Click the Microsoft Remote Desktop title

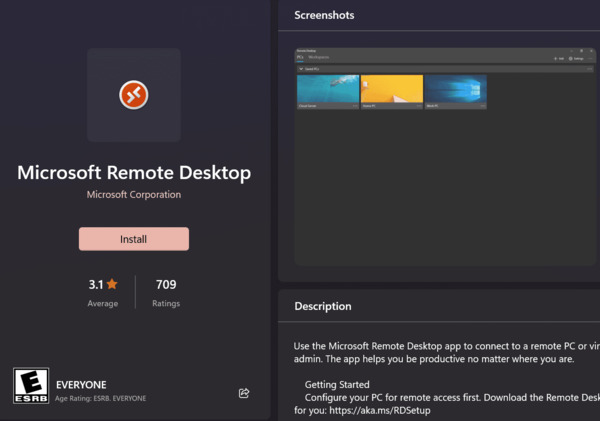click(134, 173)
